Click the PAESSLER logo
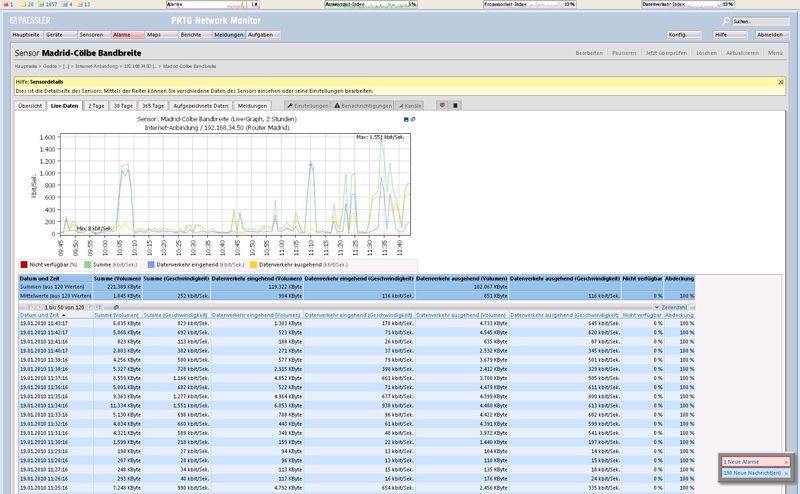Screen dimensions: 800x494 pyautogui.click(x=32, y=21)
